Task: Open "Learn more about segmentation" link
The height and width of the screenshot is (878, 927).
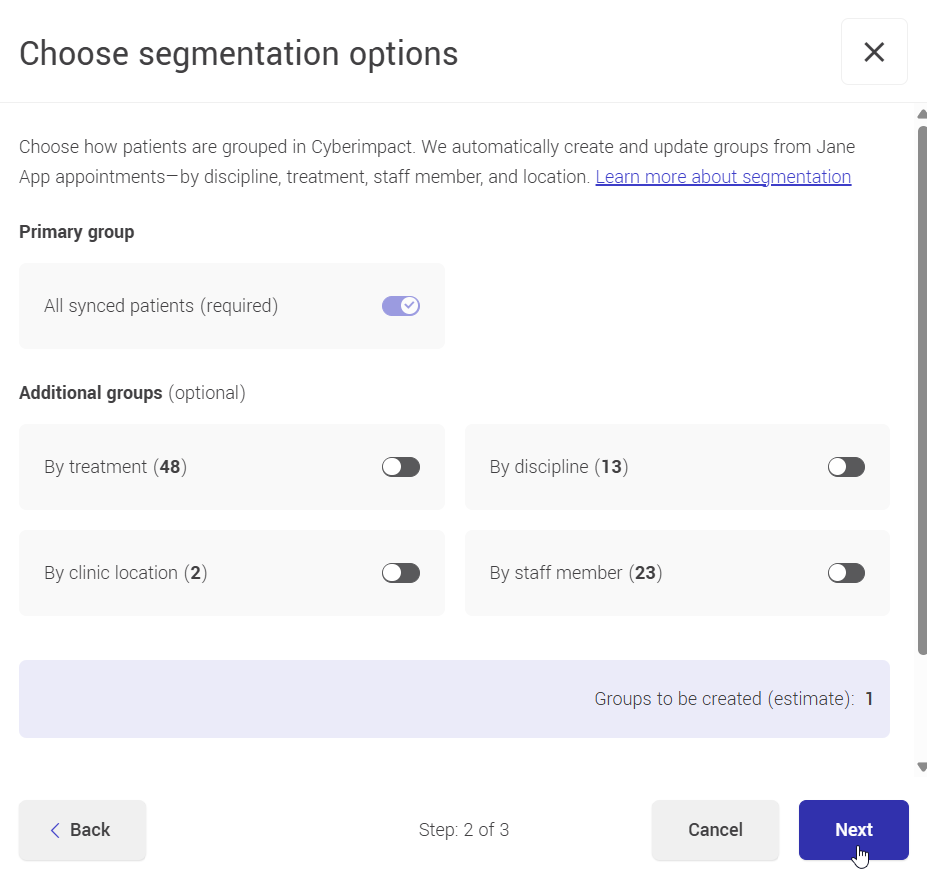Action: click(x=722, y=176)
